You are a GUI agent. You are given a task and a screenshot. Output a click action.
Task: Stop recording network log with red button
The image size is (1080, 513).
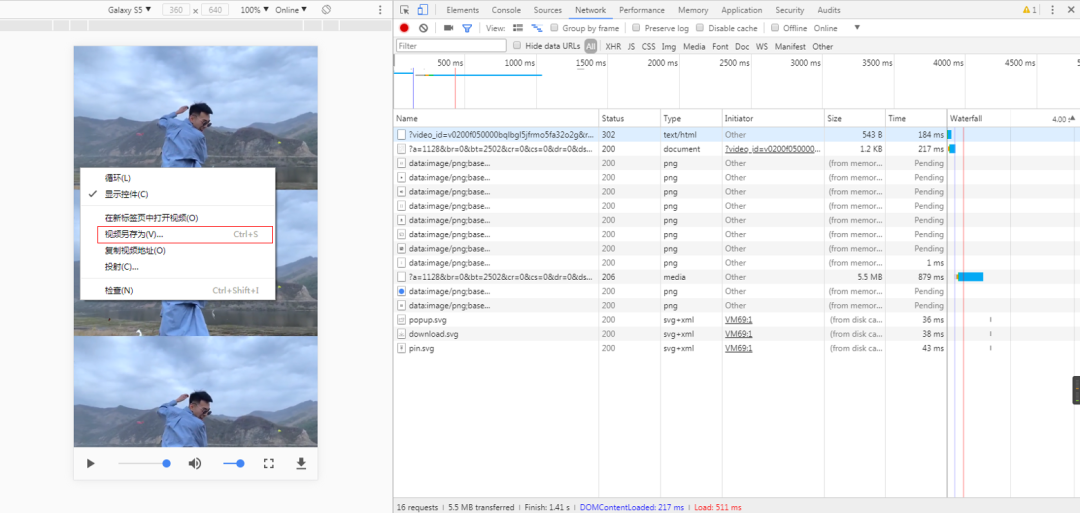click(404, 28)
